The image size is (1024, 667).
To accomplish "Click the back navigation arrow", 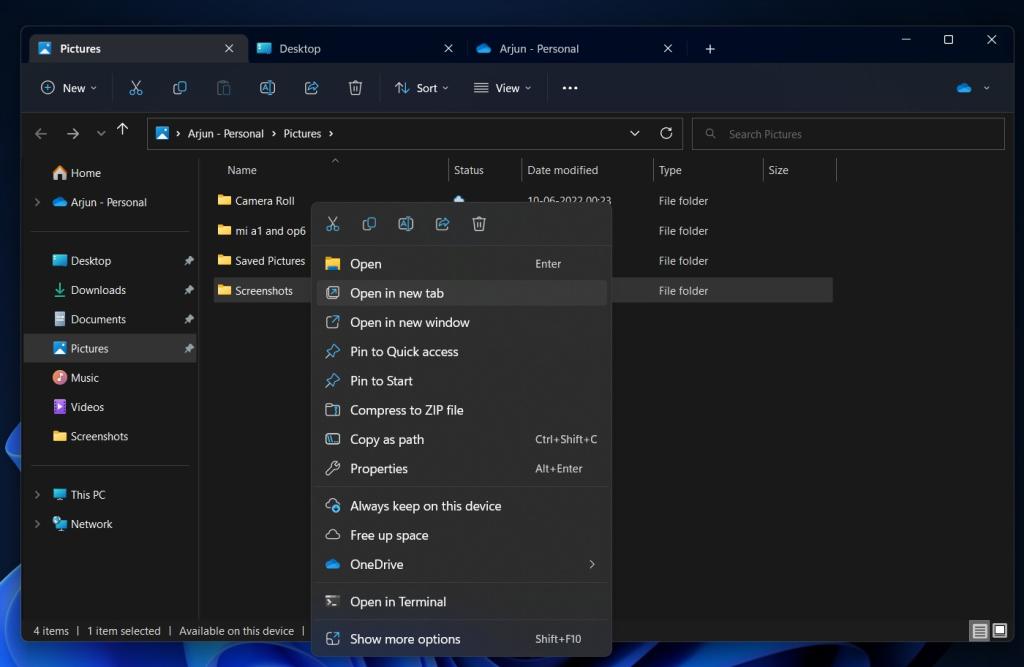I will pyautogui.click(x=40, y=133).
